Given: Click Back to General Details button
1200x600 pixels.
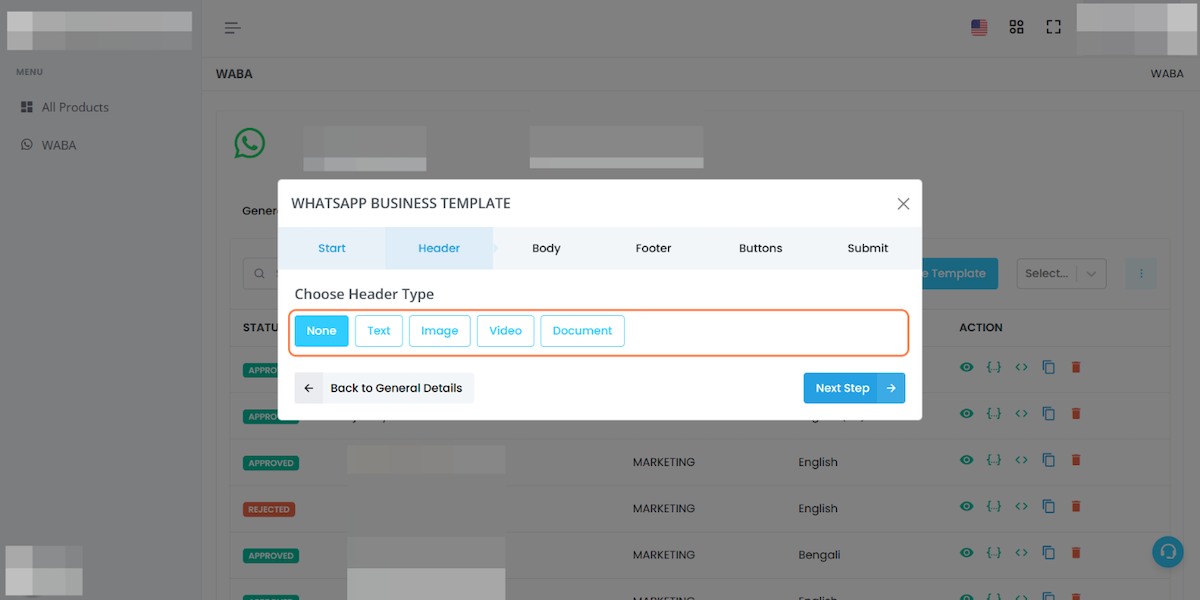Looking at the screenshot, I should (x=384, y=388).
